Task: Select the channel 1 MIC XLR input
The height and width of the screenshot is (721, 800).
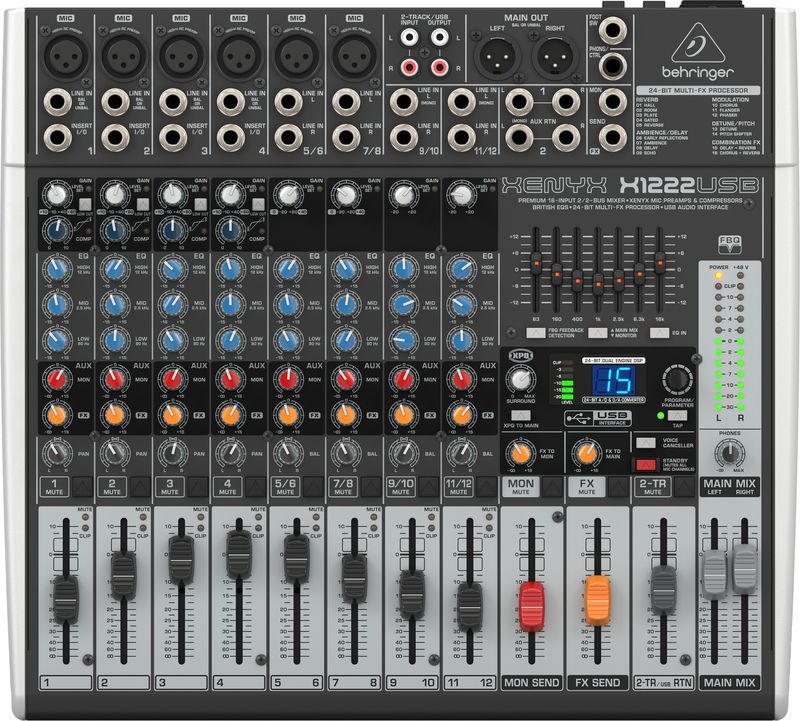Action: [x=66, y=55]
